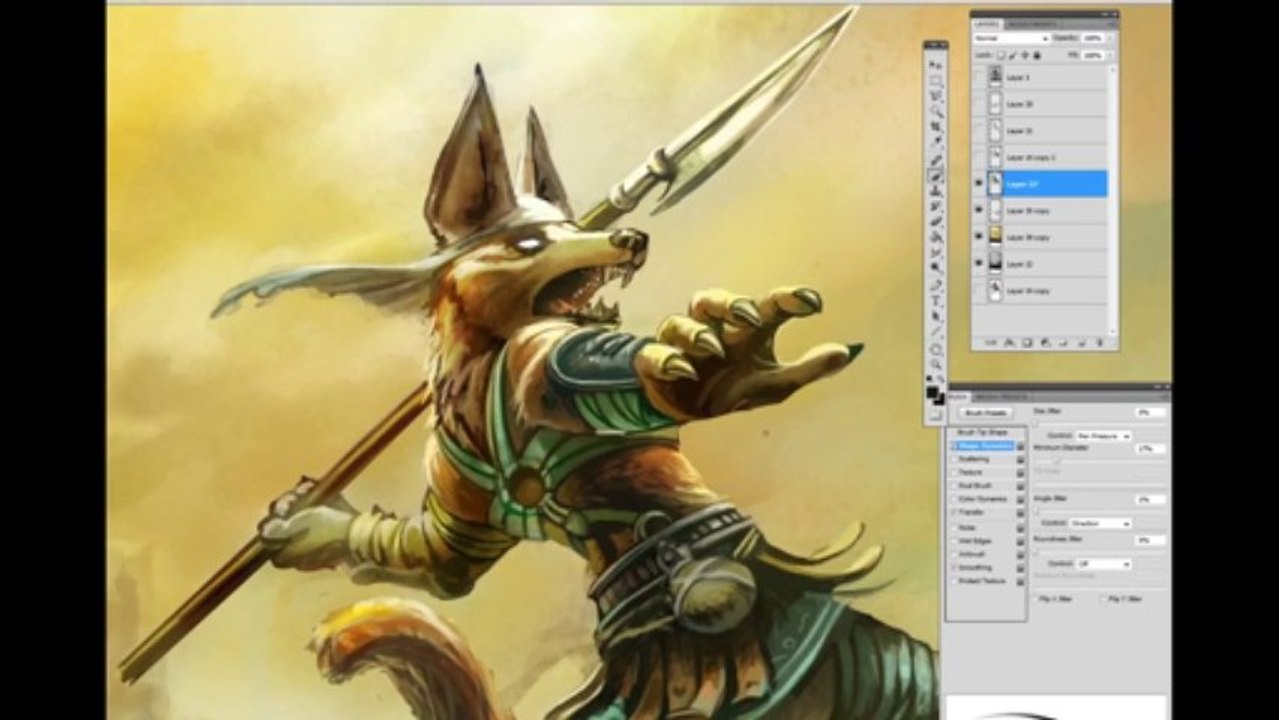Image resolution: width=1279 pixels, height=720 pixels.
Task: Lock image pixels with brush lock icon
Action: 1013,55
